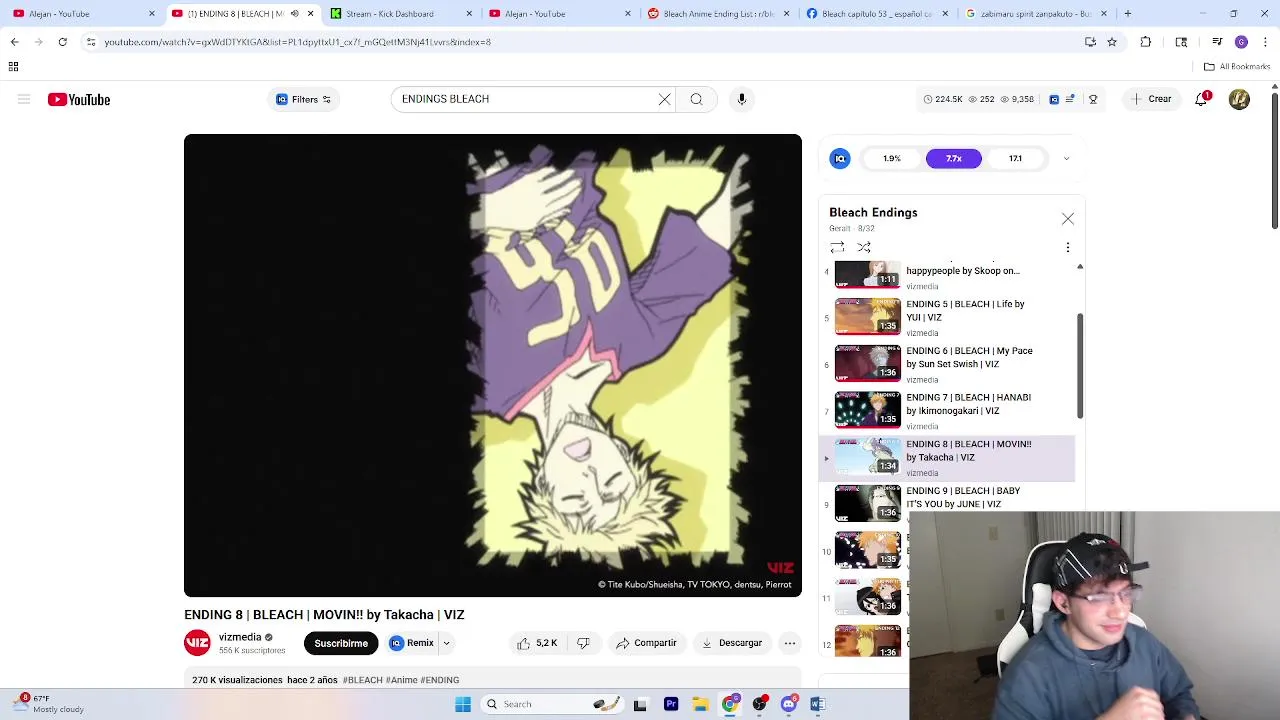Open the YouTube home logo

pyautogui.click(x=79, y=100)
